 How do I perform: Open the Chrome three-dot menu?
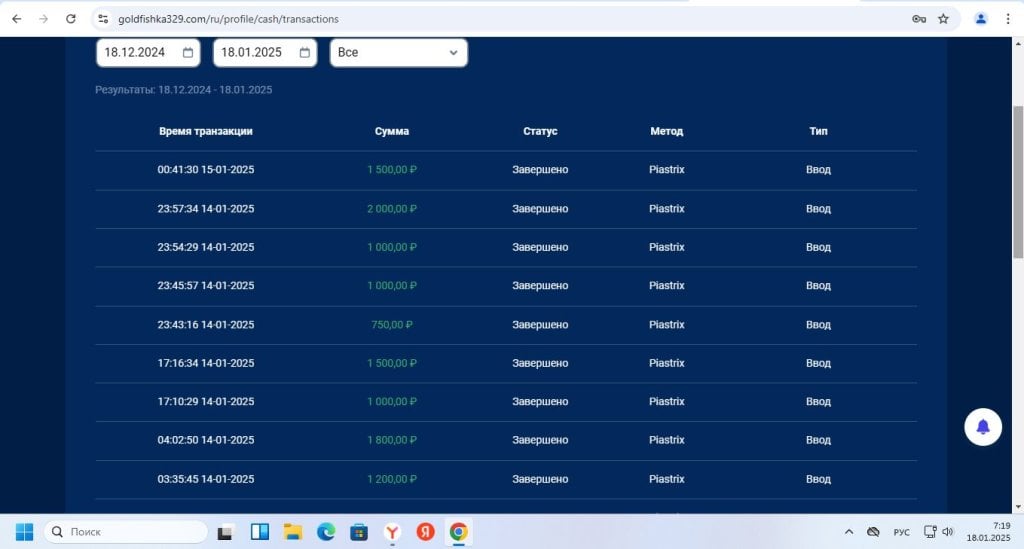click(1008, 19)
